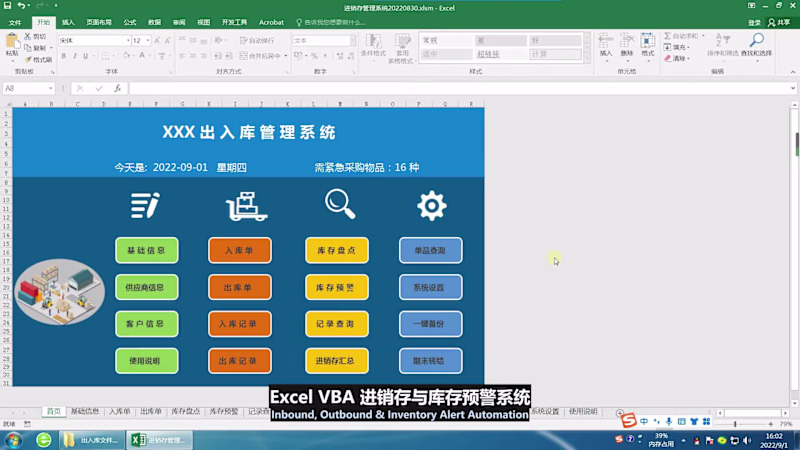
Task: Click the yellow 库存预警 button
Action: [337, 287]
